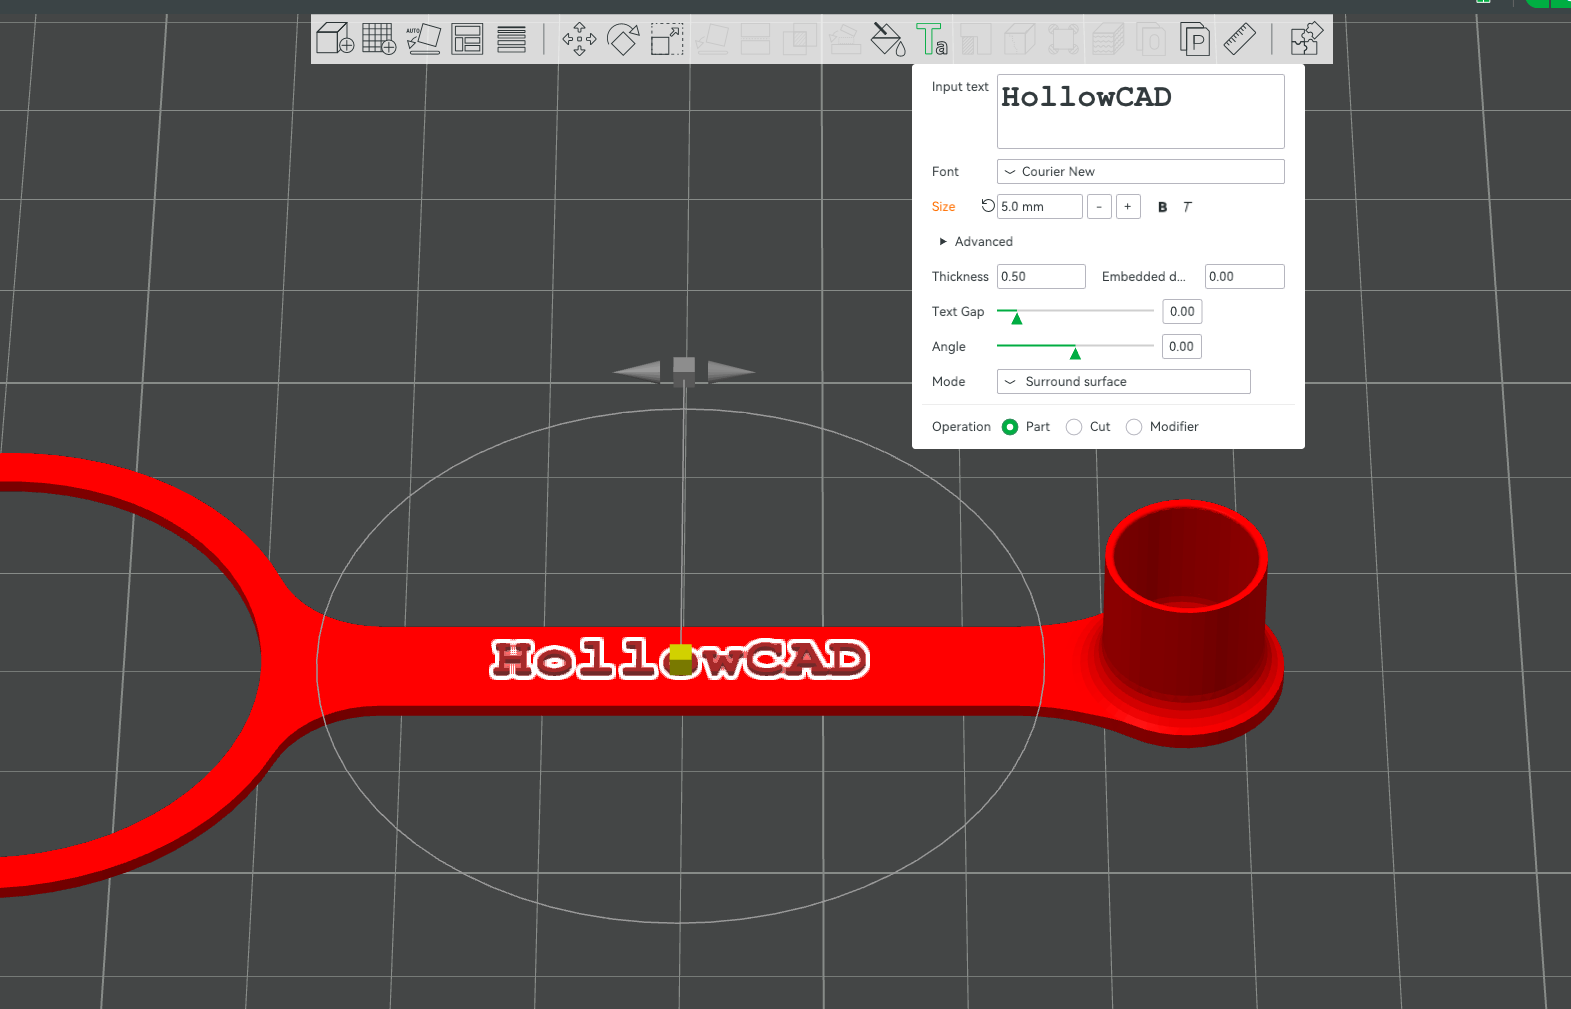Click the Arrange all objects icon

(467, 39)
